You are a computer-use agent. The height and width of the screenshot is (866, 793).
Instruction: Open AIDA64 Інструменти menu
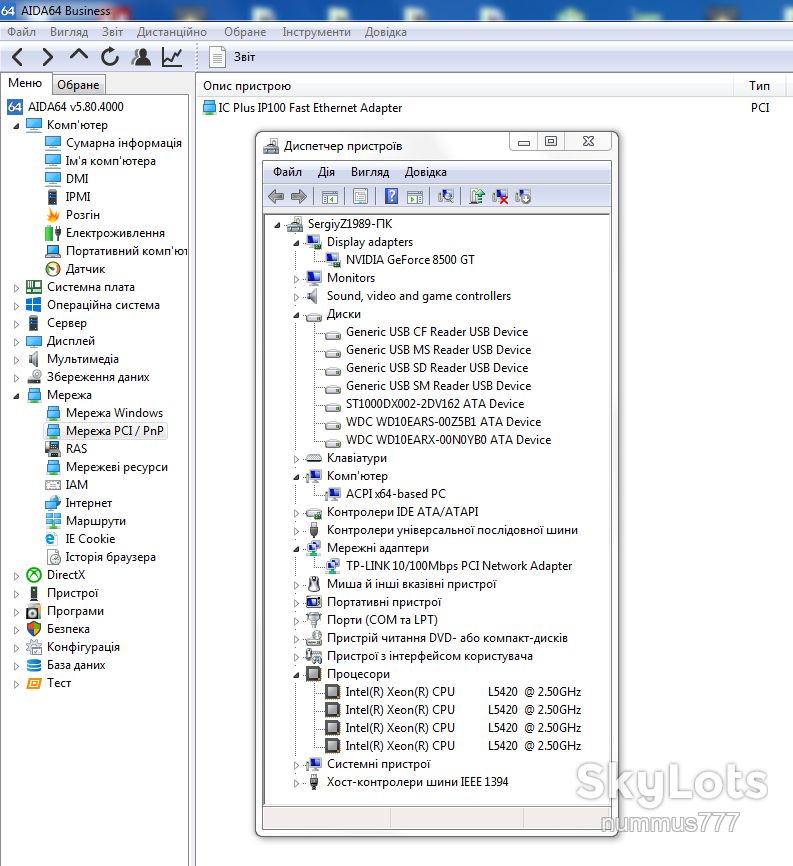tap(316, 32)
